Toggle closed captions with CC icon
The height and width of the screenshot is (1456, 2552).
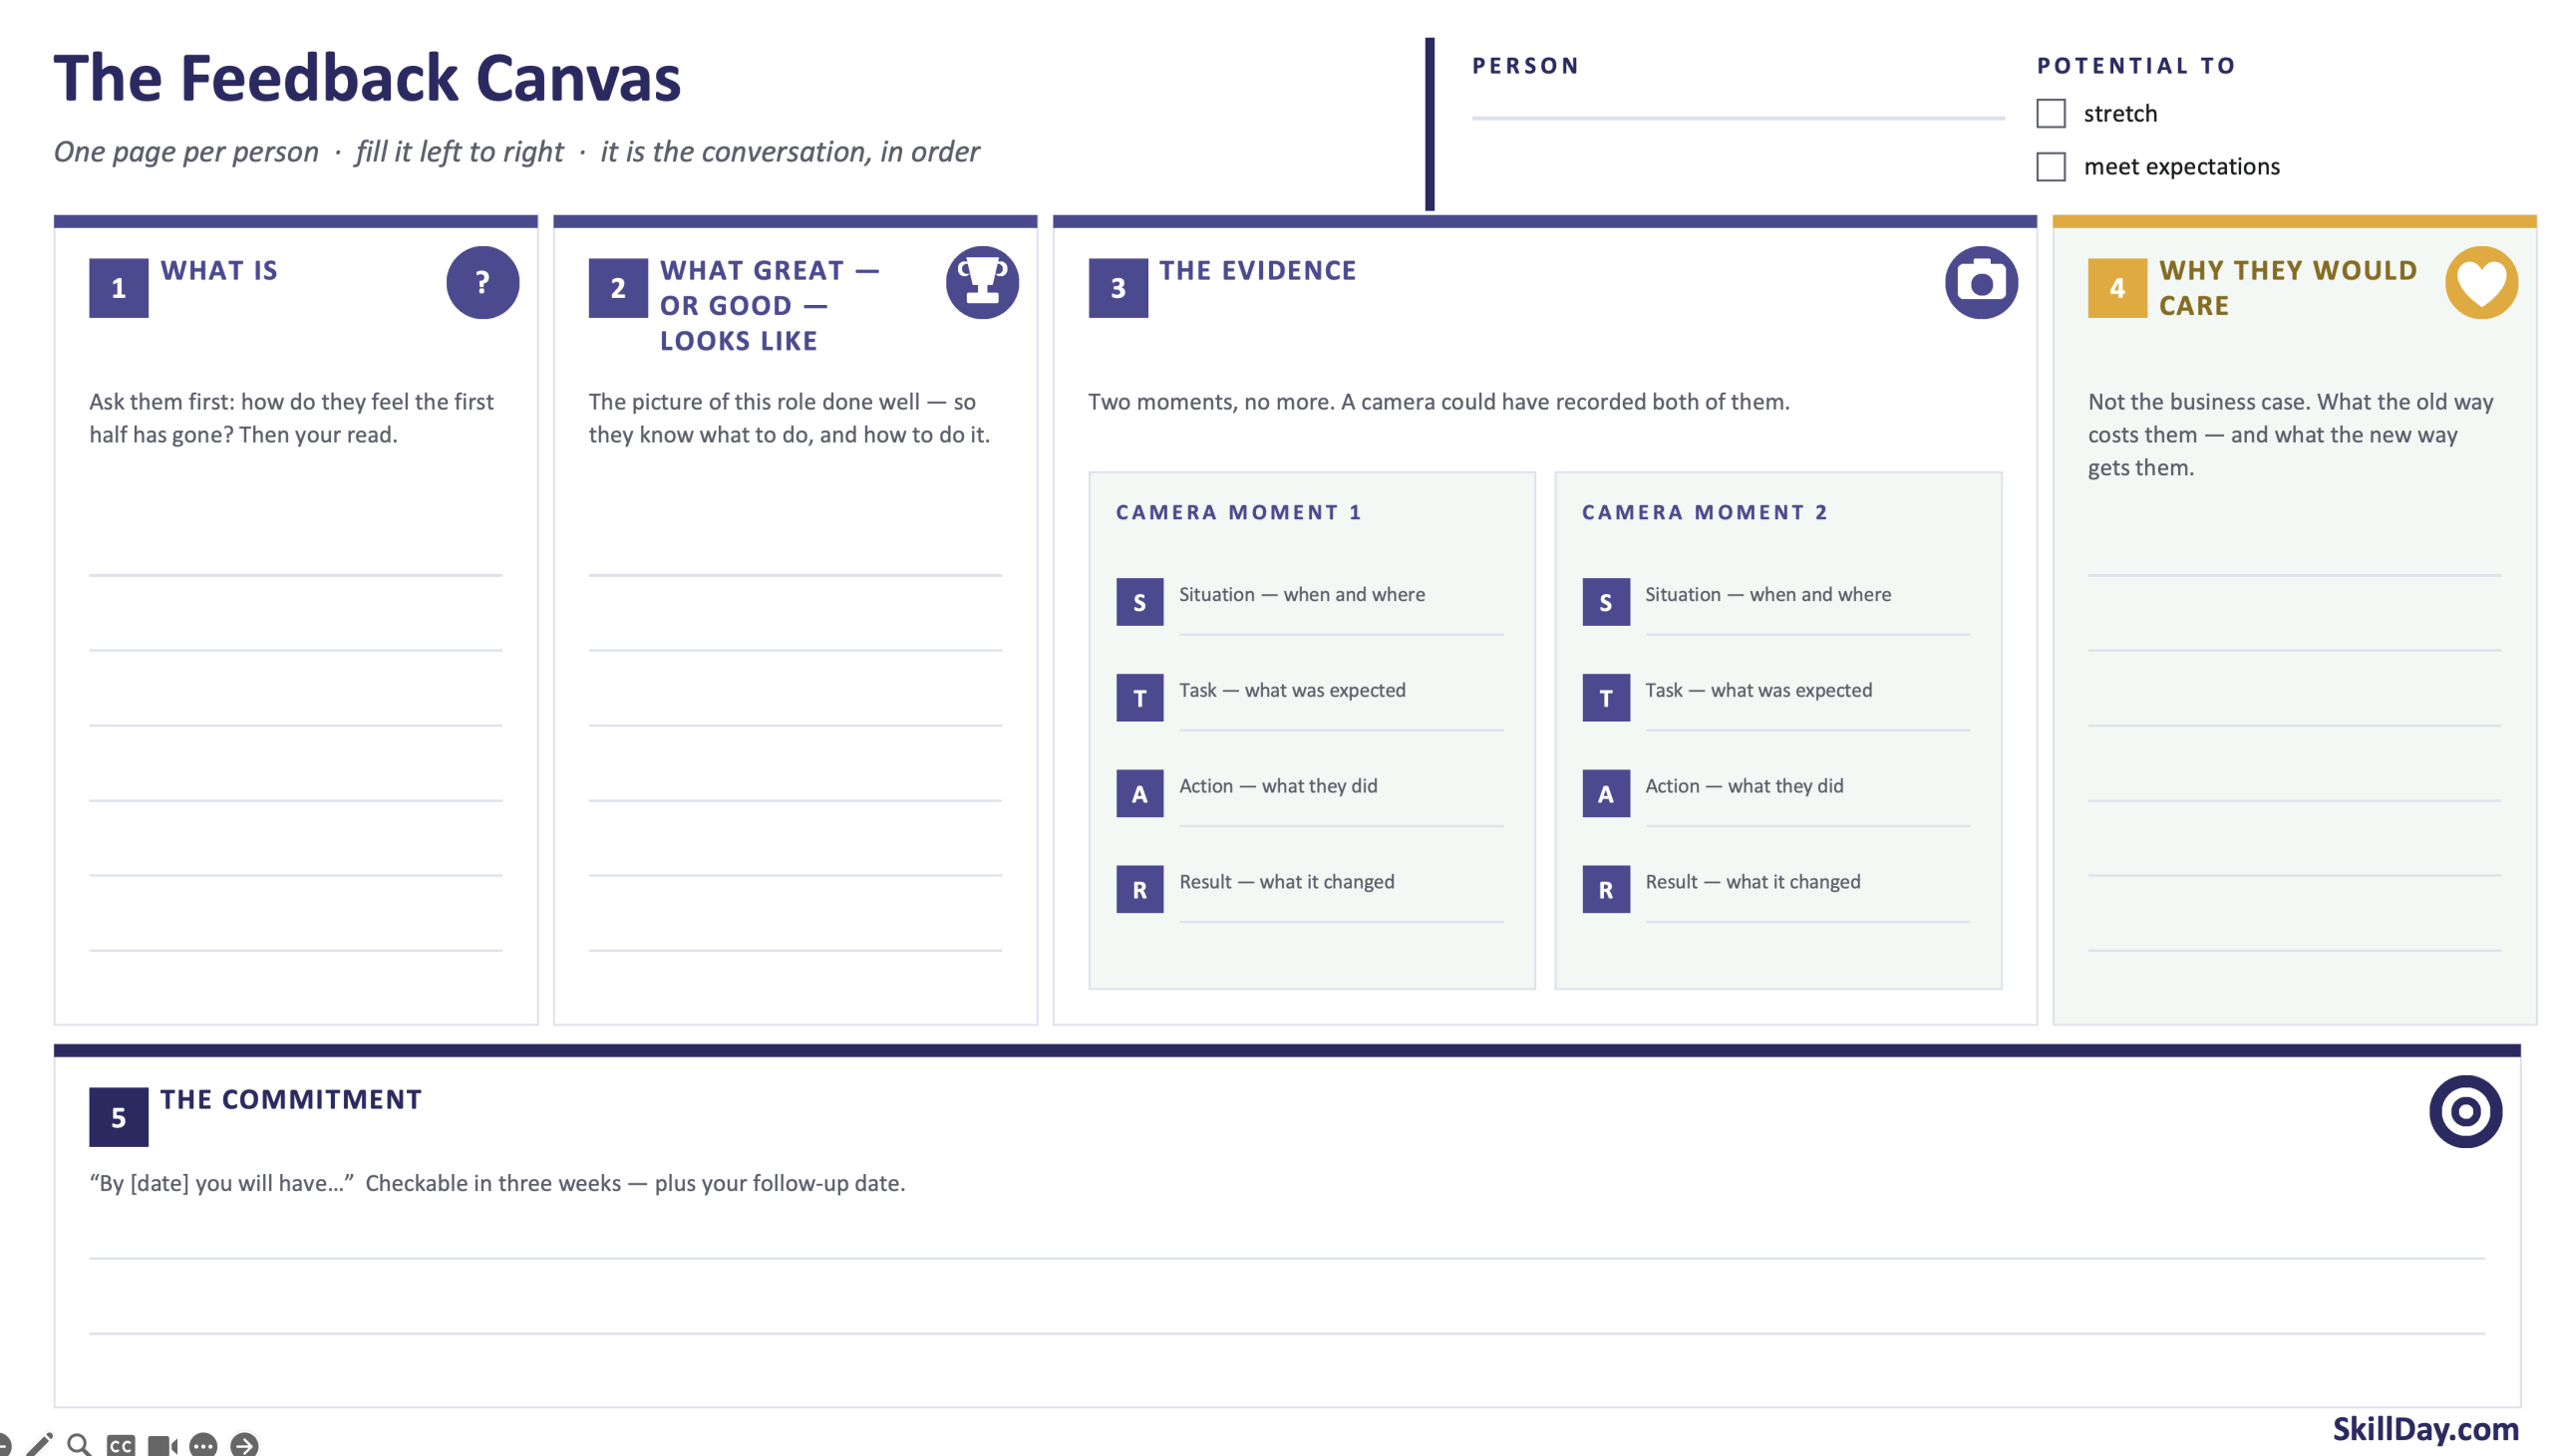[120, 1446]
